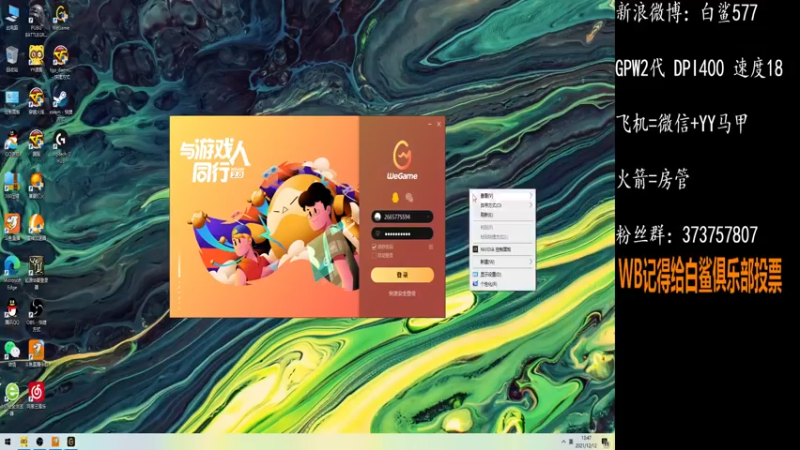Viewport: 800px width, 450px height.
Task: Select the WeGame desktop shortcut icon
Action: click(x=61, y=15)
